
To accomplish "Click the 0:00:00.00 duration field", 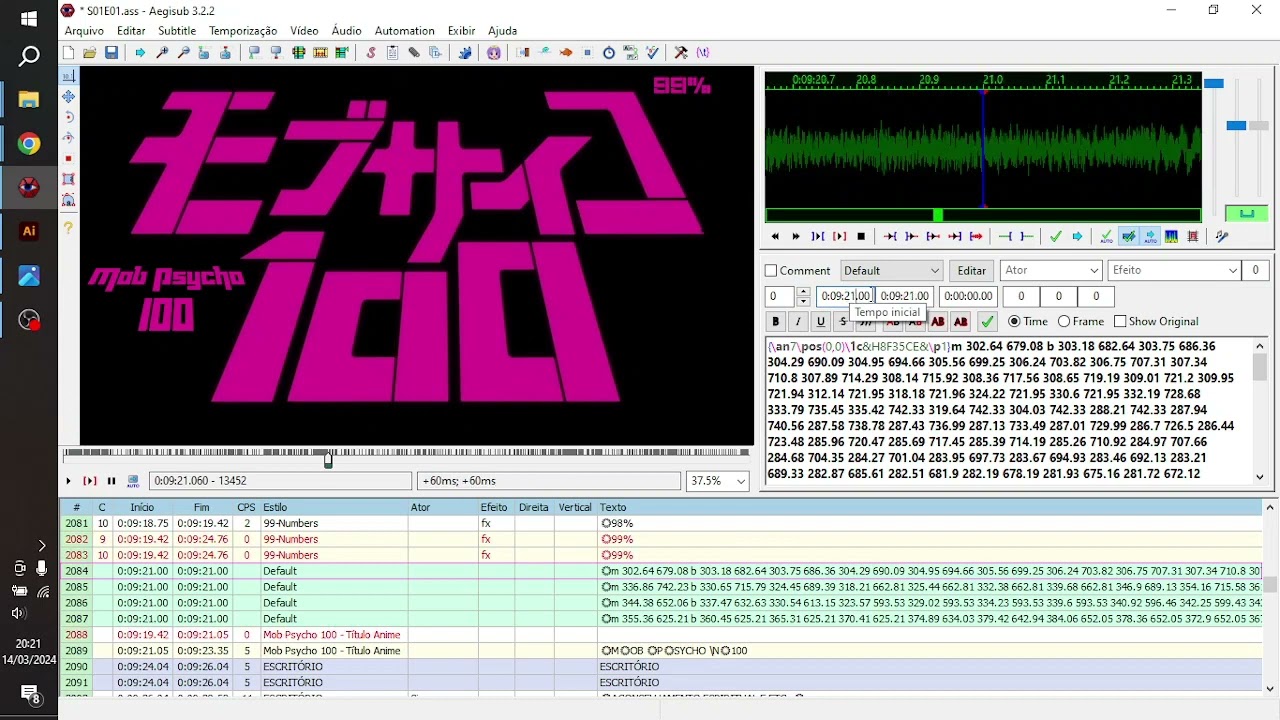I will pos(968,296).
